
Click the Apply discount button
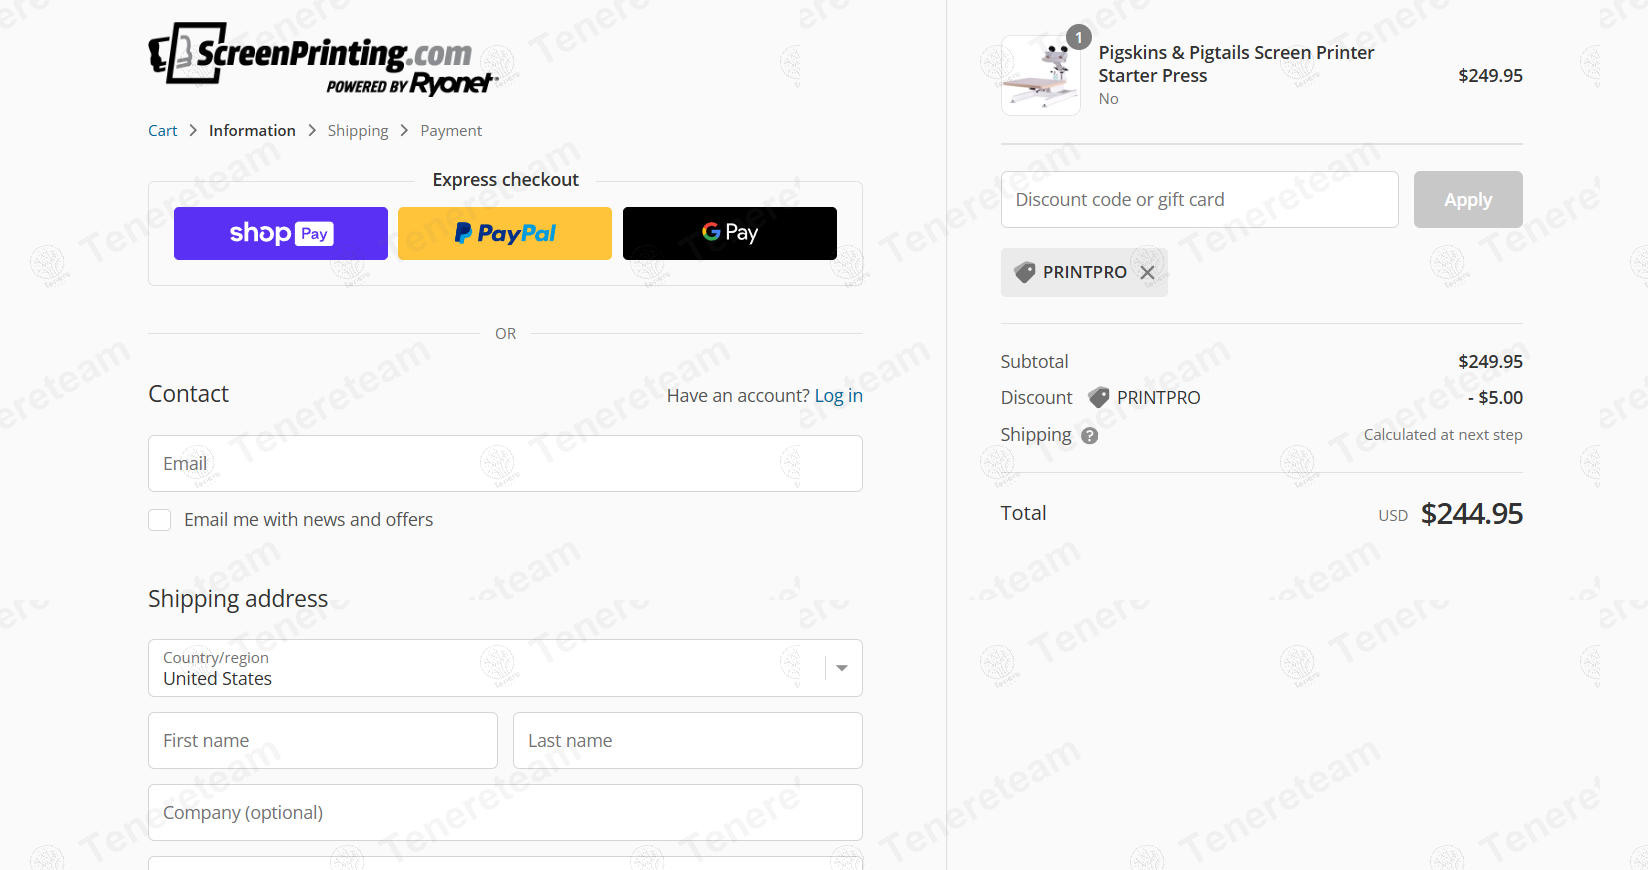[x=1468, y=199]
